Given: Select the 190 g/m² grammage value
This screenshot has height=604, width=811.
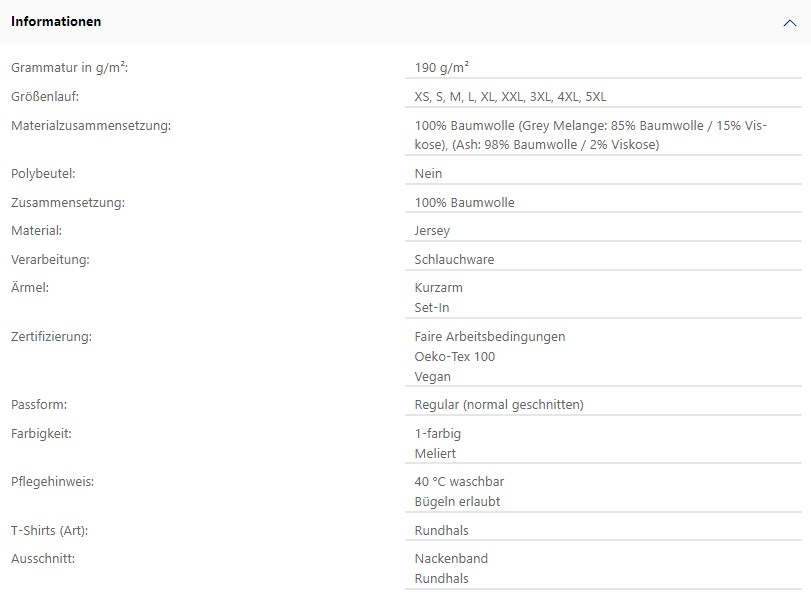Looking at the screenshot, I should (442, 67).
